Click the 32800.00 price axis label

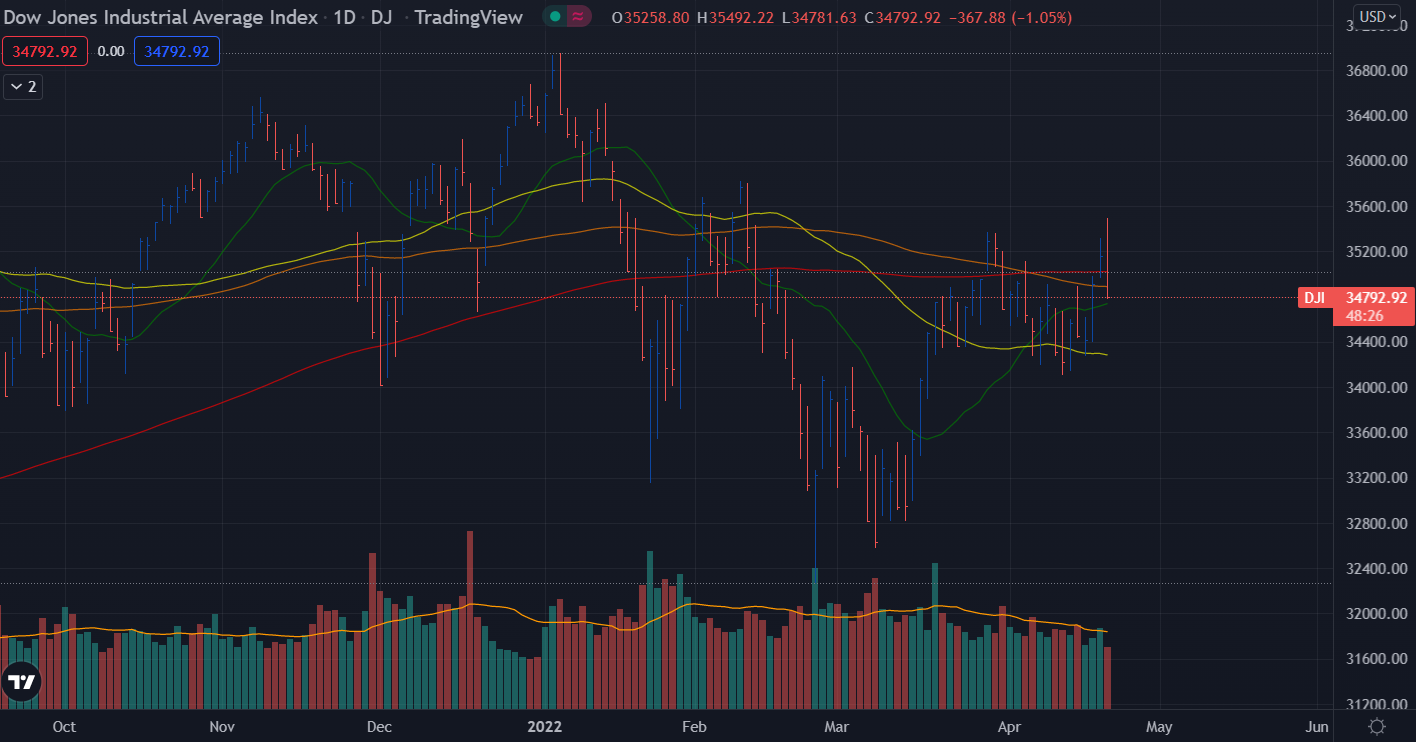pos(1376,524)
